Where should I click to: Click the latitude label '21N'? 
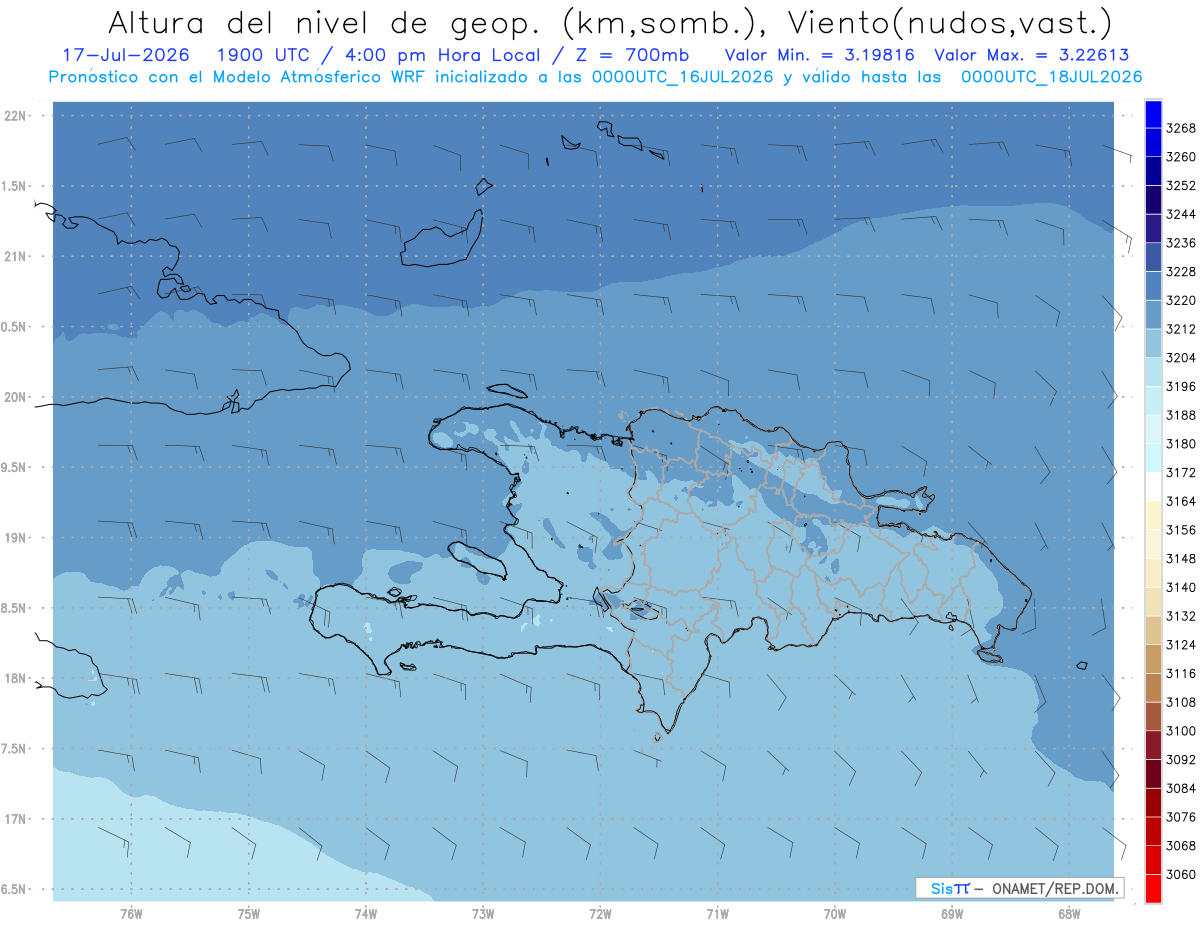point(14,257)
